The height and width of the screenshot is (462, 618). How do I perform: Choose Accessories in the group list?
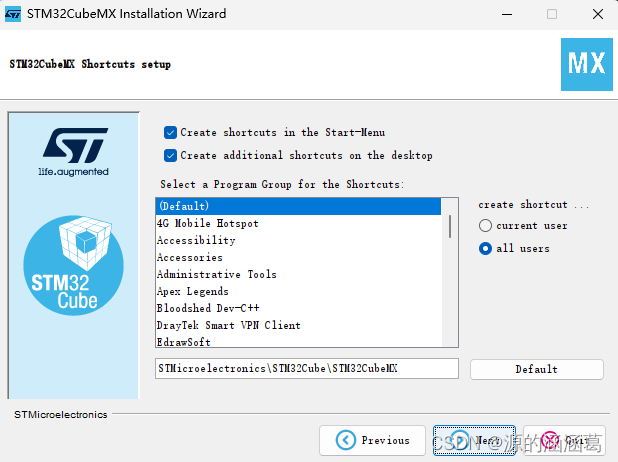click(298, 257)
